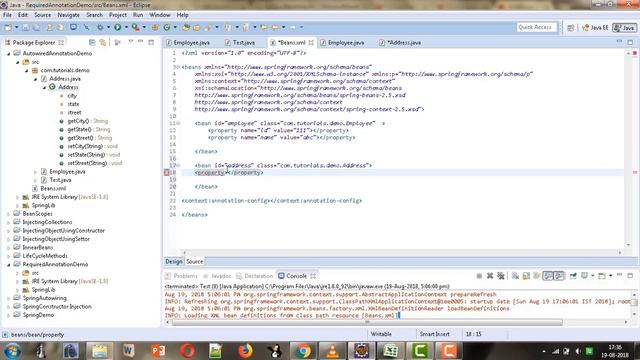The image size is (640, 360).
Task: Open the Debug button dropdown arrow
Action: pyautogui.click(x=108, y=27)
